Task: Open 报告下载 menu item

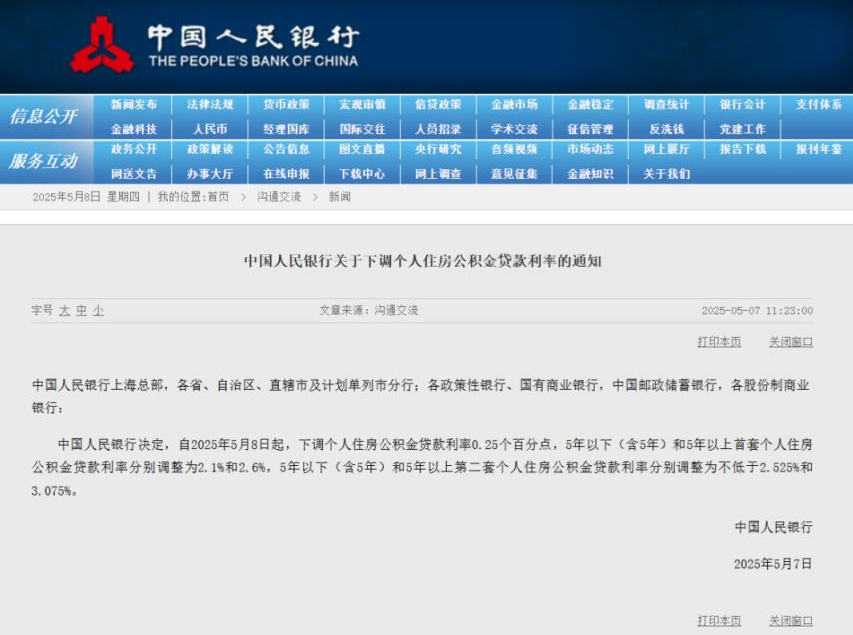Action: [x=743, y=149]
